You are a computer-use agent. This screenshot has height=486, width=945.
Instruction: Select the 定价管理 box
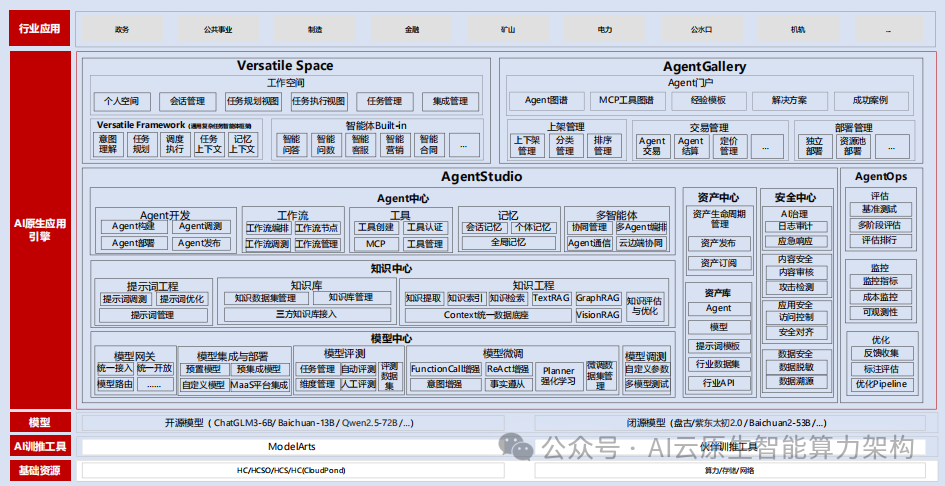pyautogui.click(x=729, y=146)
